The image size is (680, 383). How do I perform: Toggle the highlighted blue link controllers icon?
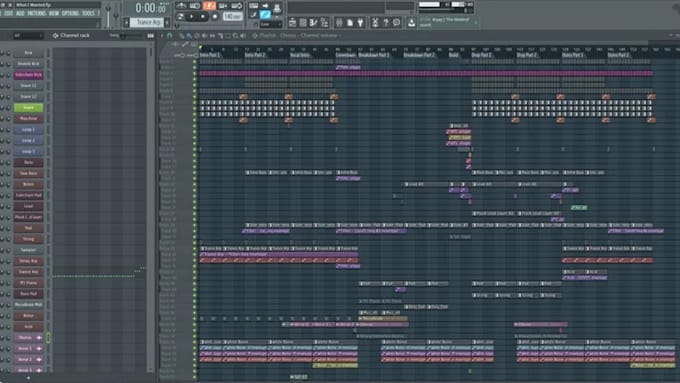[x=265, y=15]
